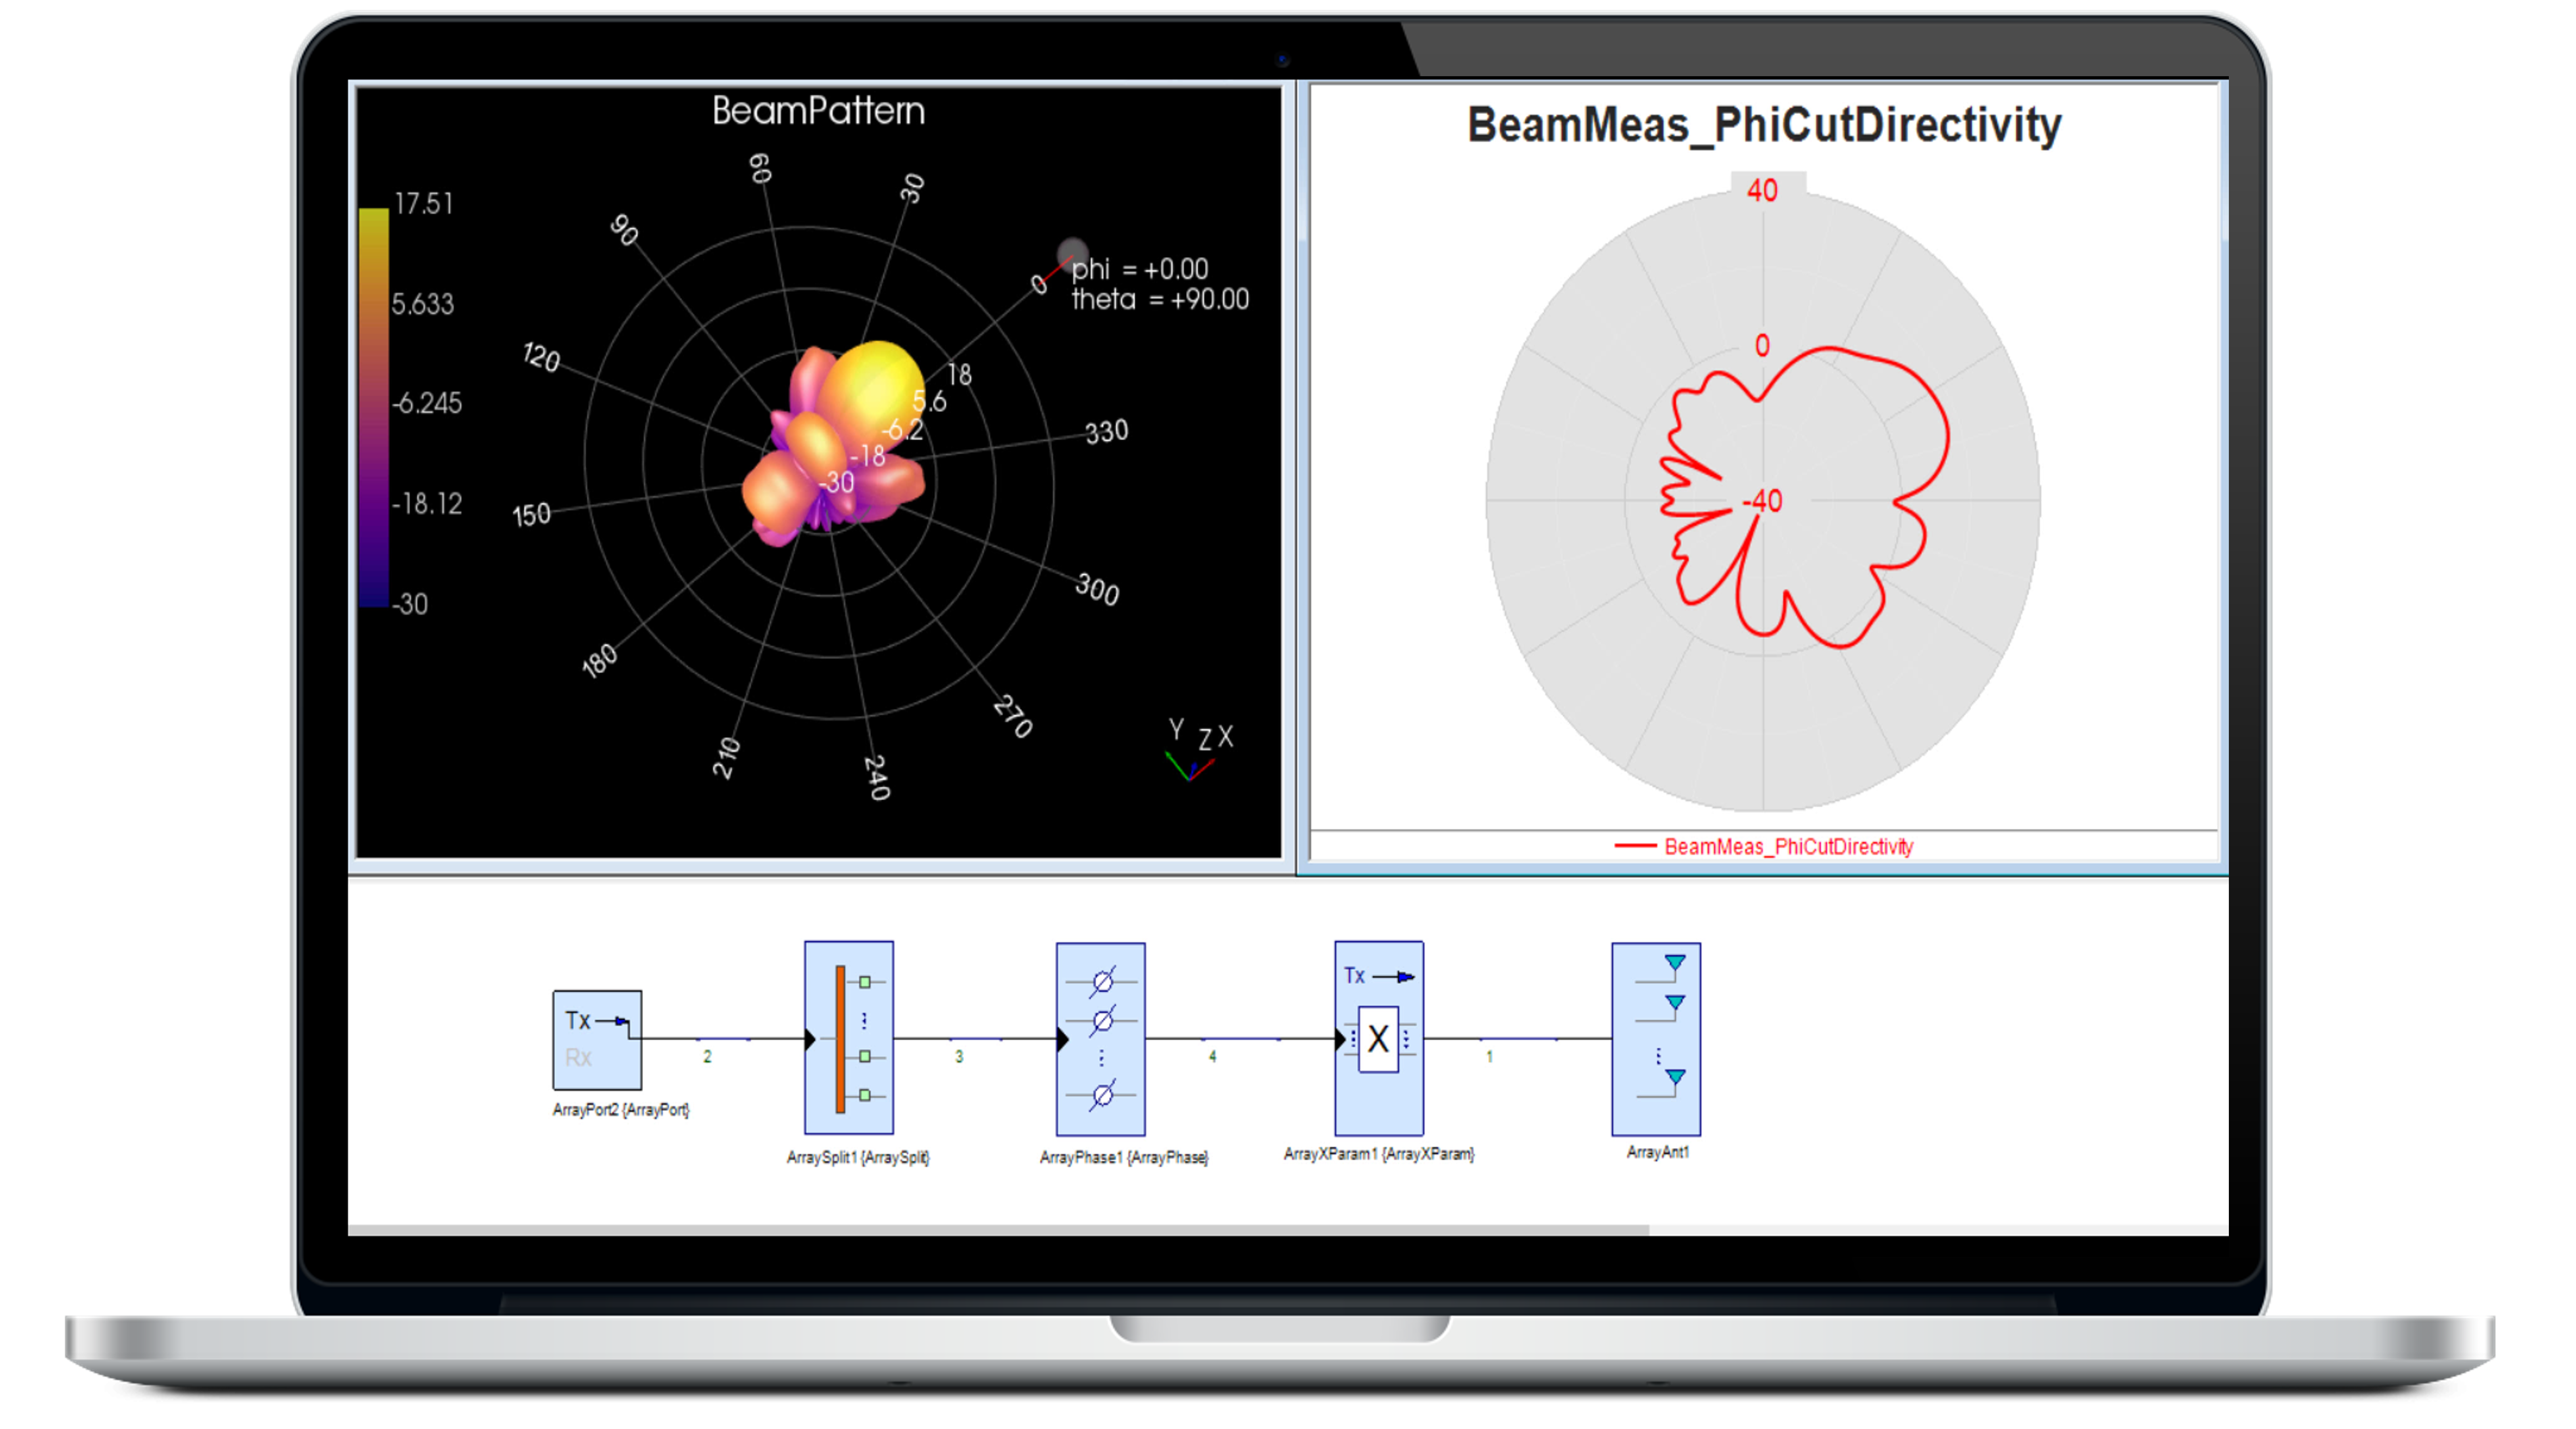
Task: Select the ArrayAnt1 antenna array block
Action: 1655,1038
